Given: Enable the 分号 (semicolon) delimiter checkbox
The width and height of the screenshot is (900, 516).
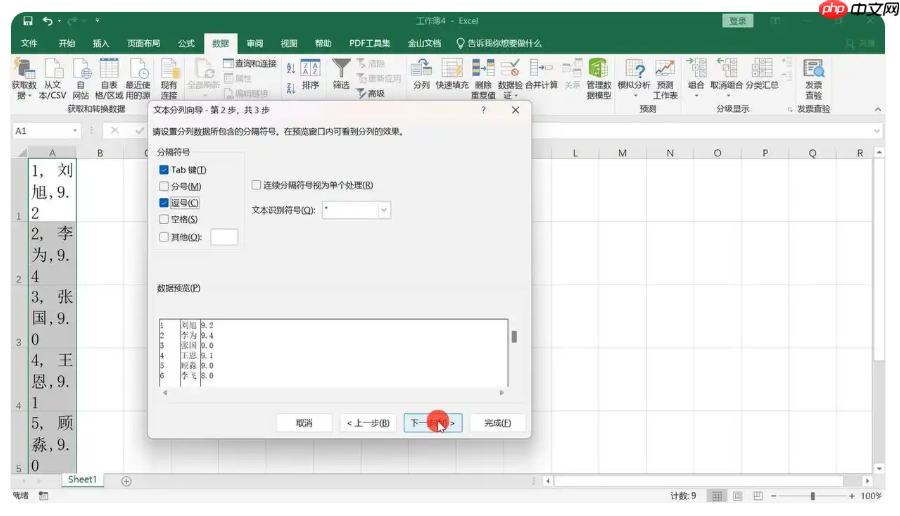Looking at the screenshot, I should [x=164, y=186].
